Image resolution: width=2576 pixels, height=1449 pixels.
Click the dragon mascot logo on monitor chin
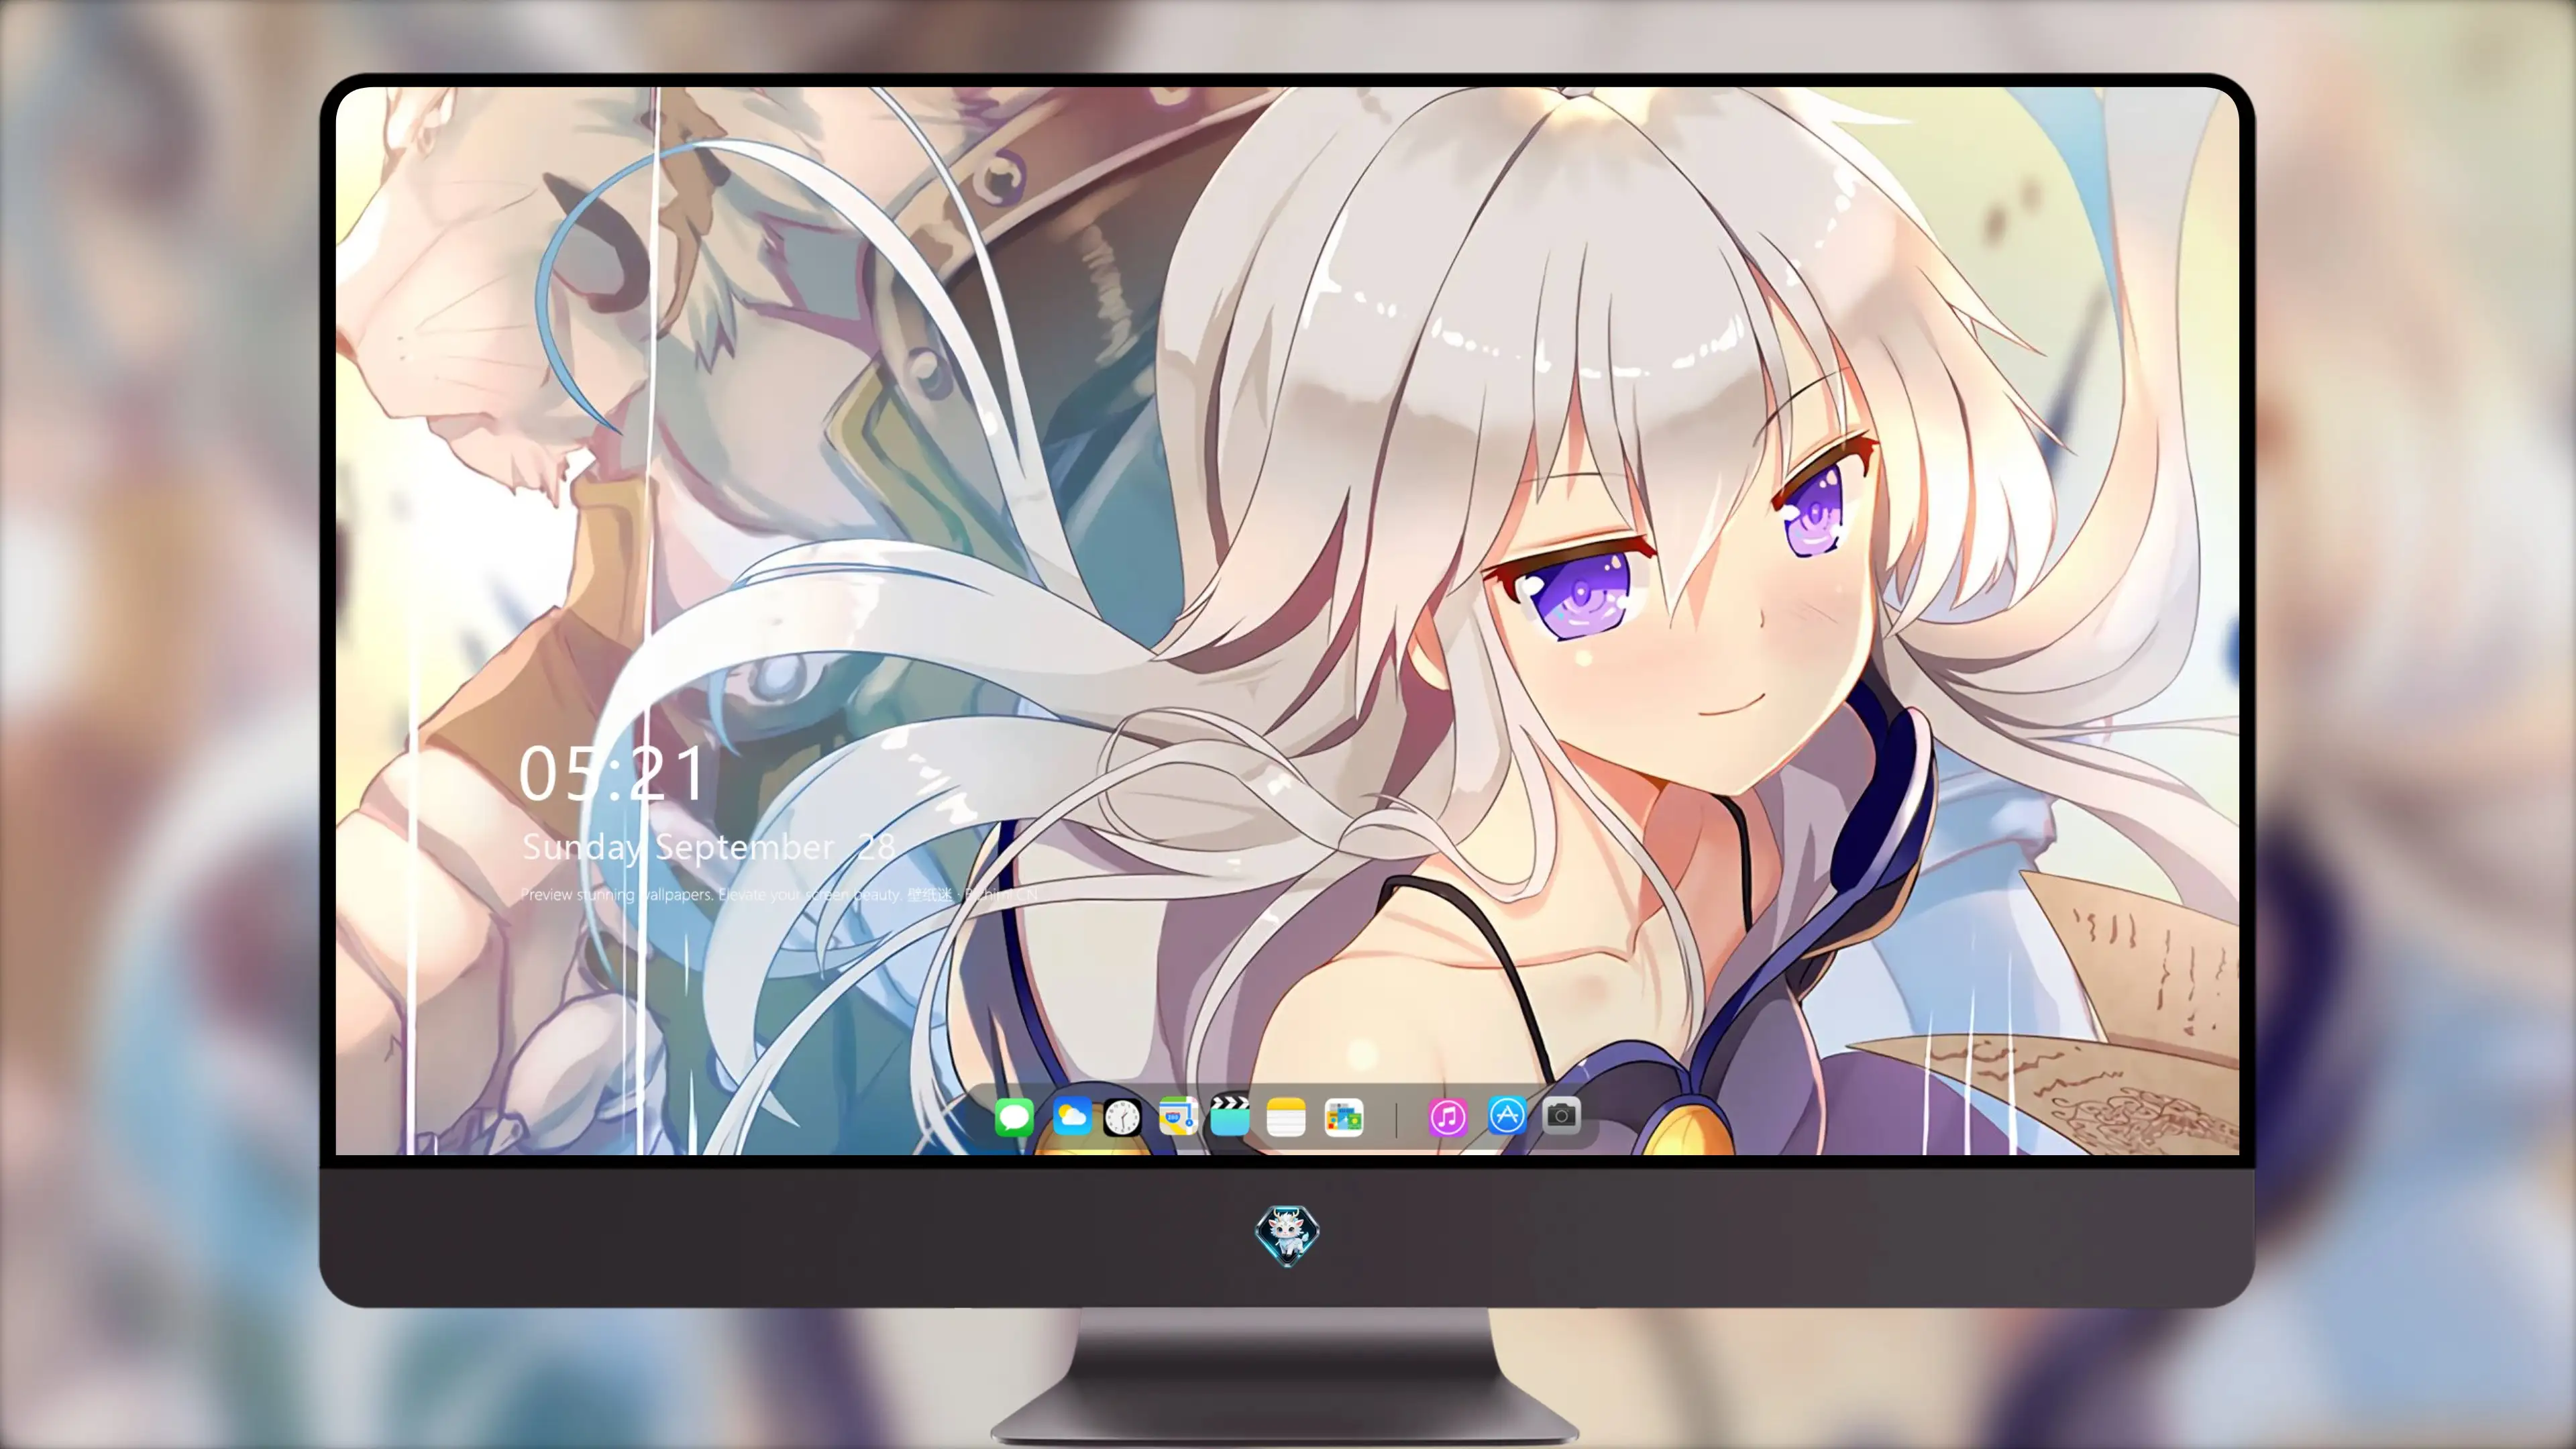(1287, 1235)
